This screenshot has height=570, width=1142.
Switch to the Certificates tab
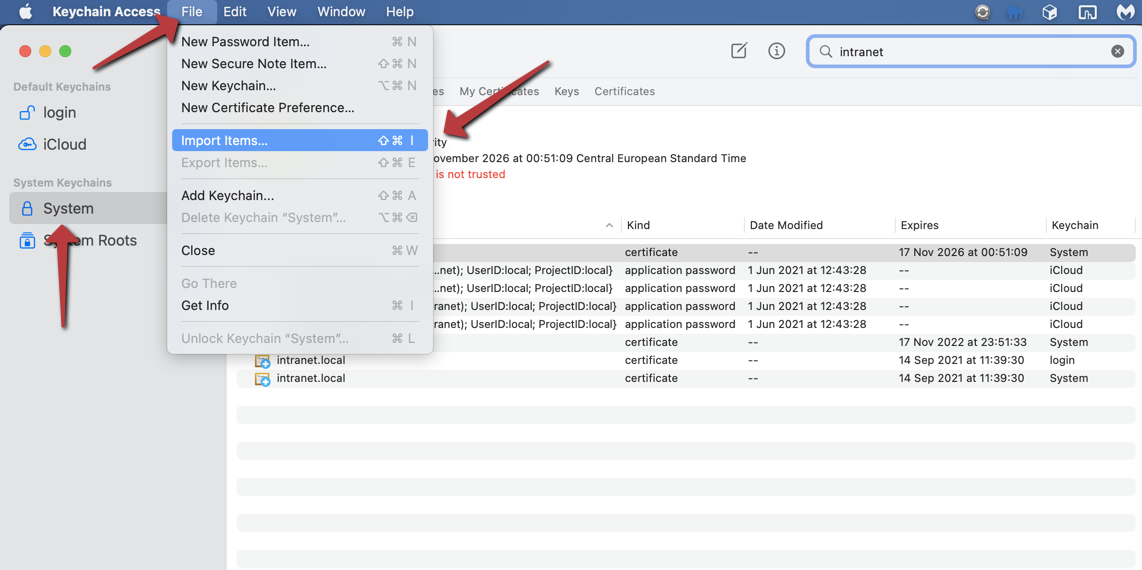pos(624,92)
